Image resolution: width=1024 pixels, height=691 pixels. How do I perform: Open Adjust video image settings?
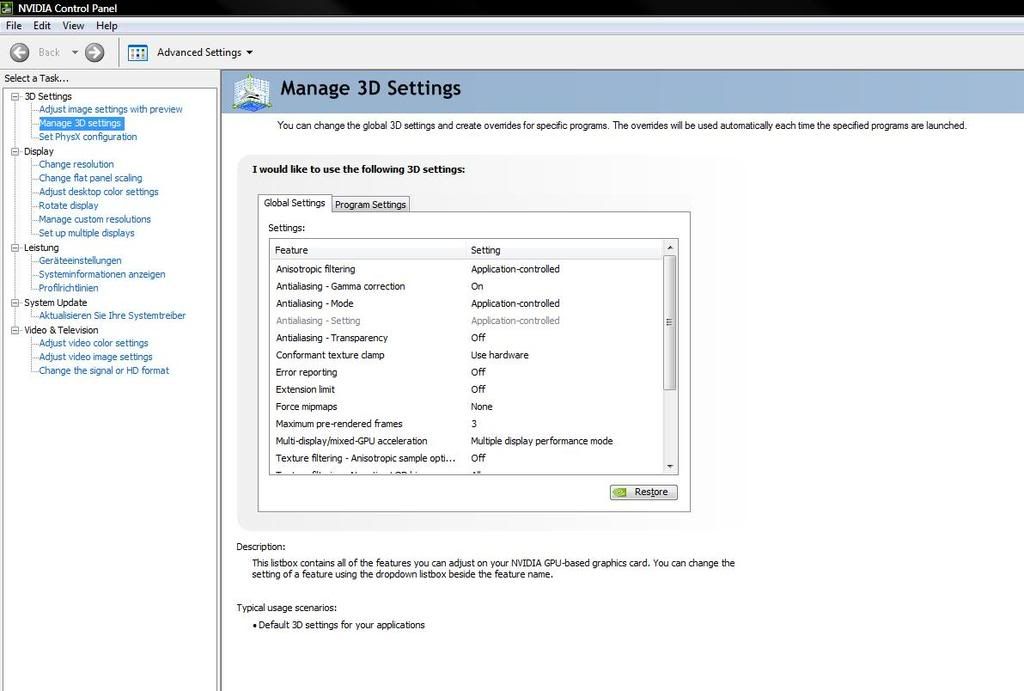coord(95,356)
